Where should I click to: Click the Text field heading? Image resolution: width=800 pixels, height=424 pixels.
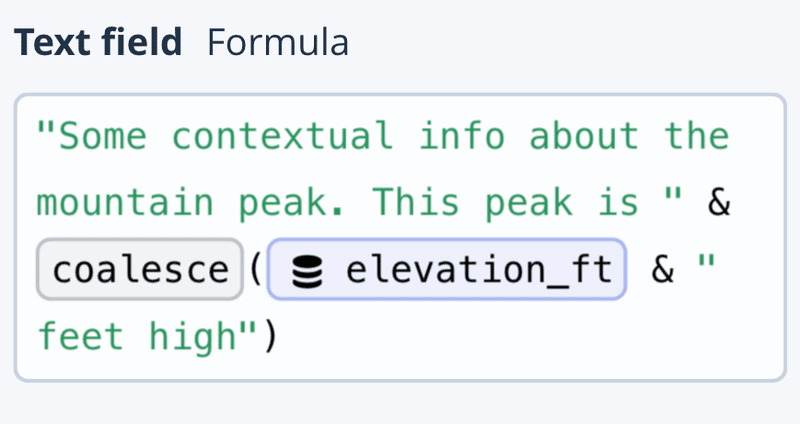tap(98, 42)
